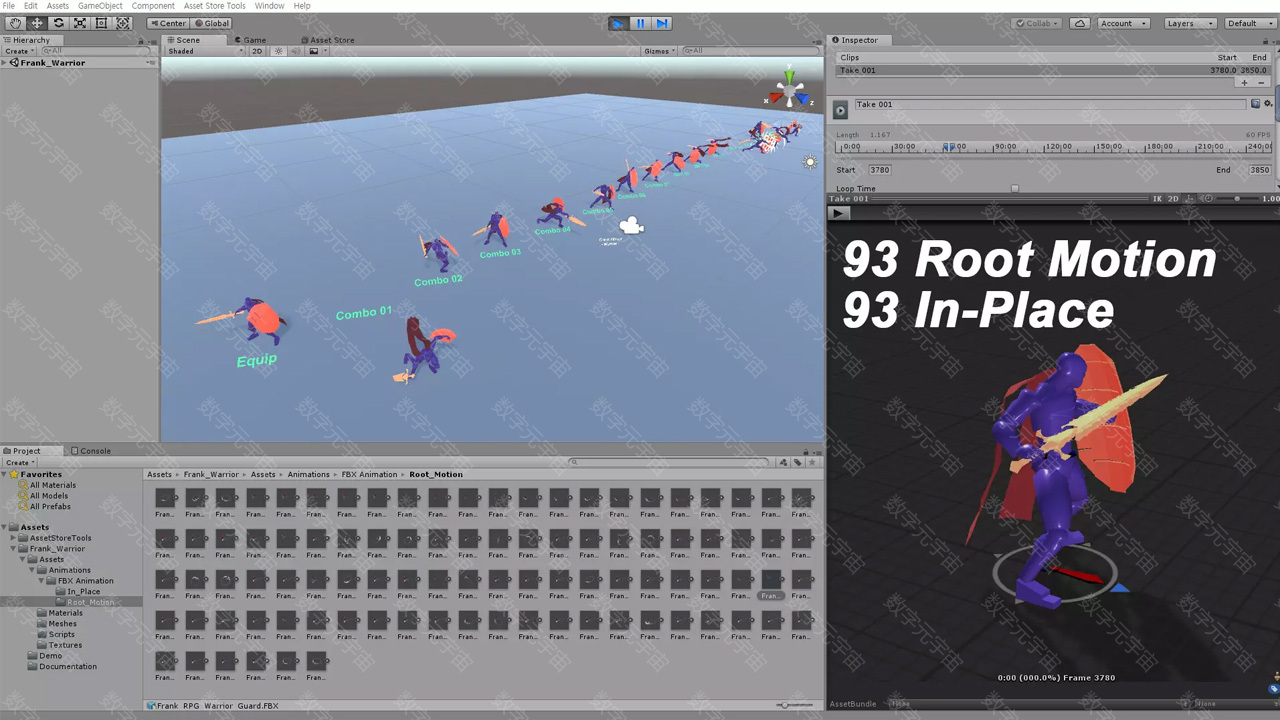Viewport: 1280px width, 720px height.
Task: Click the End frame field 3850
Action: point(1259,170)
